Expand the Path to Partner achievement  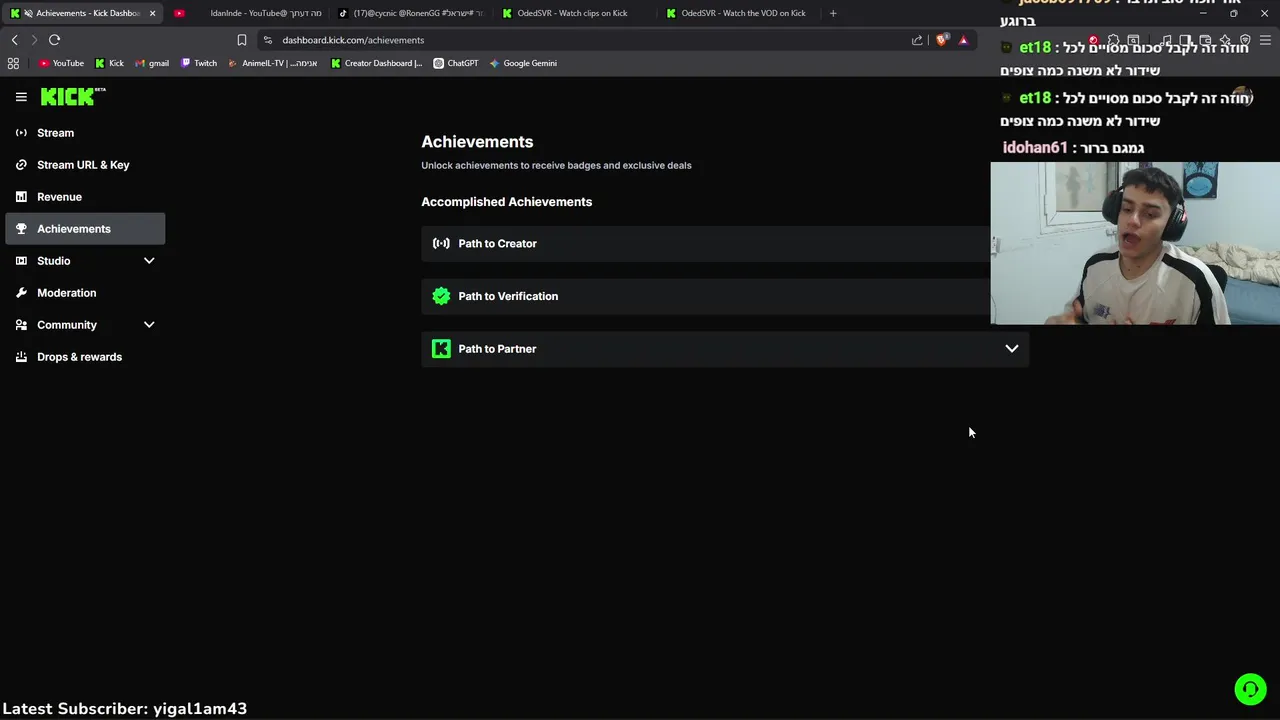(1012, 349)
